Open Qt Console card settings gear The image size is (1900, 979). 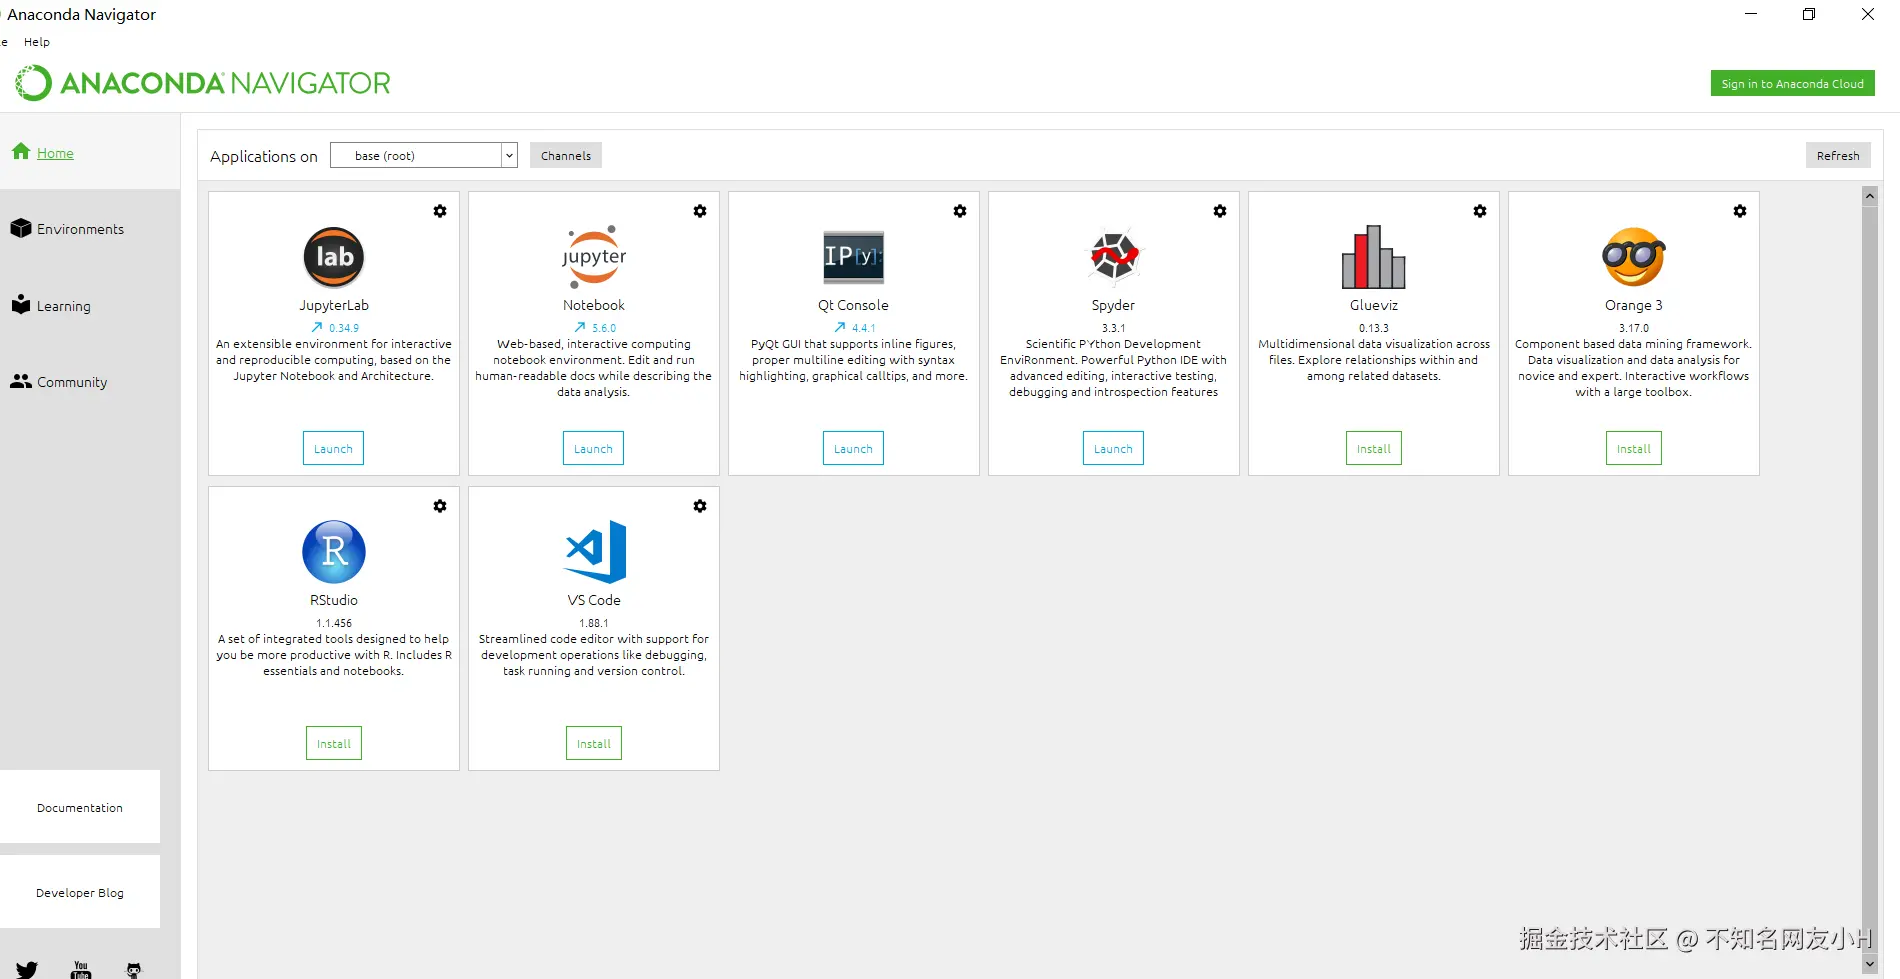(x=960, y=211)
